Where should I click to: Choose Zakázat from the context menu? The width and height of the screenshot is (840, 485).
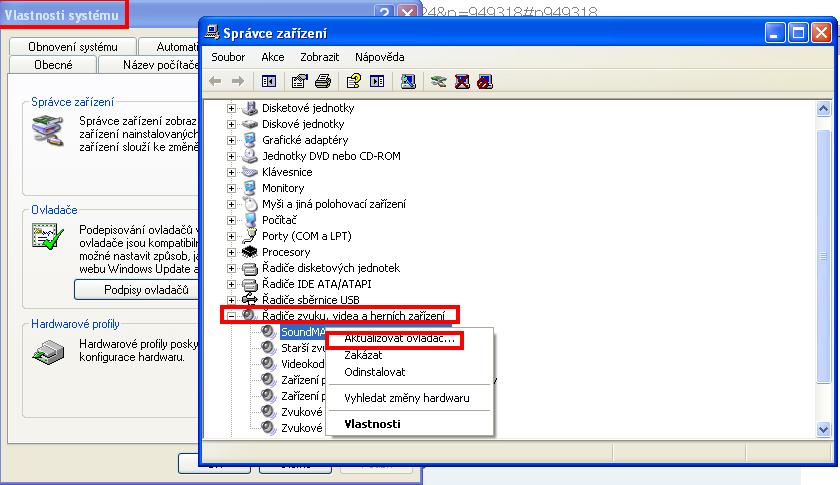(x=363, y=355)
